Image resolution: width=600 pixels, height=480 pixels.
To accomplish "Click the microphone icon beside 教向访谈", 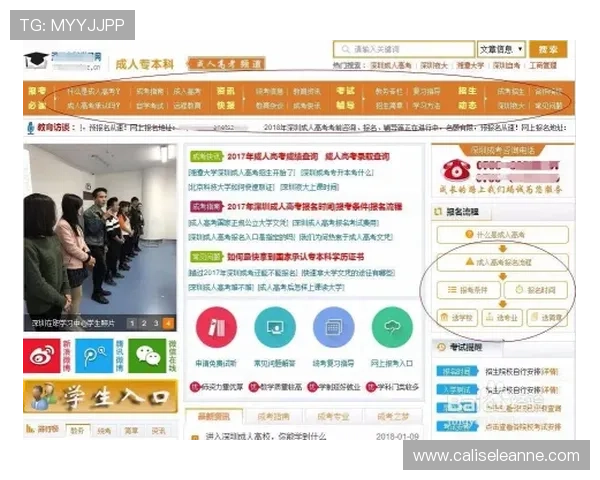I will point(31,128).
